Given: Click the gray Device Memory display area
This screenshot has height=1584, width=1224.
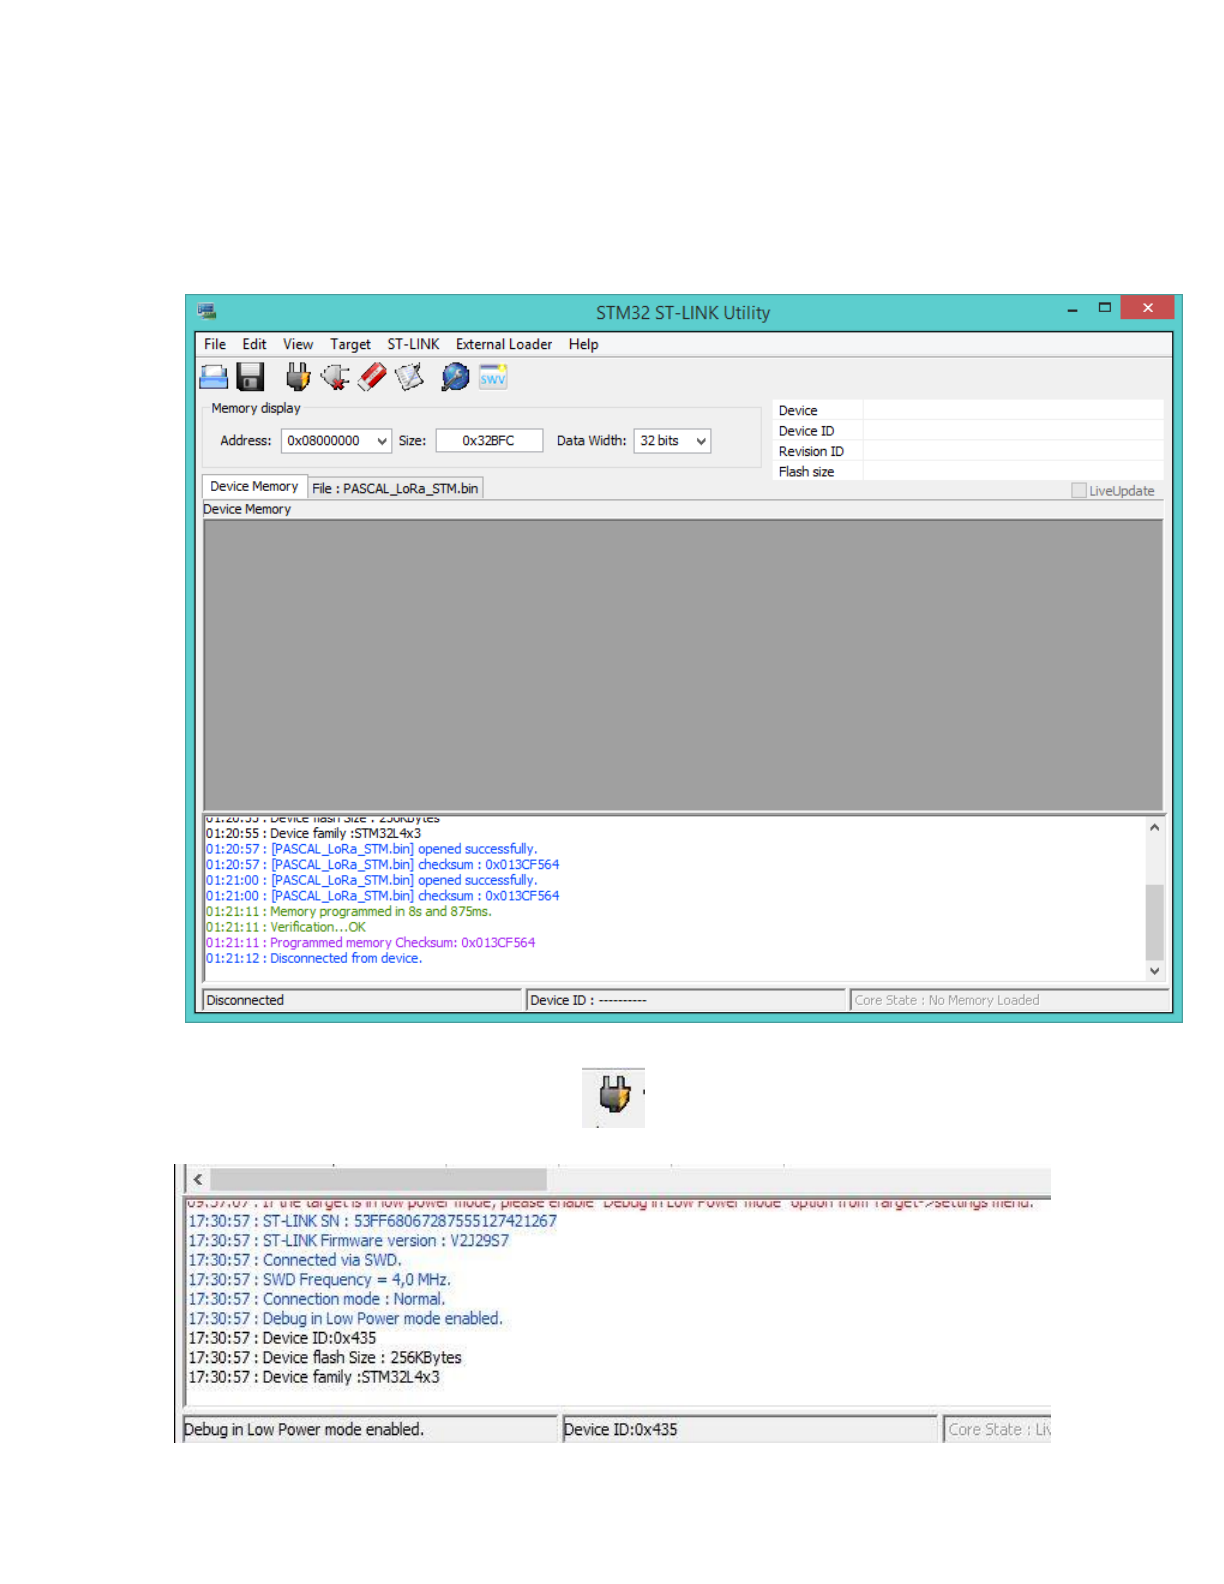Looking at the screenshot, I should tap(683, 665).
